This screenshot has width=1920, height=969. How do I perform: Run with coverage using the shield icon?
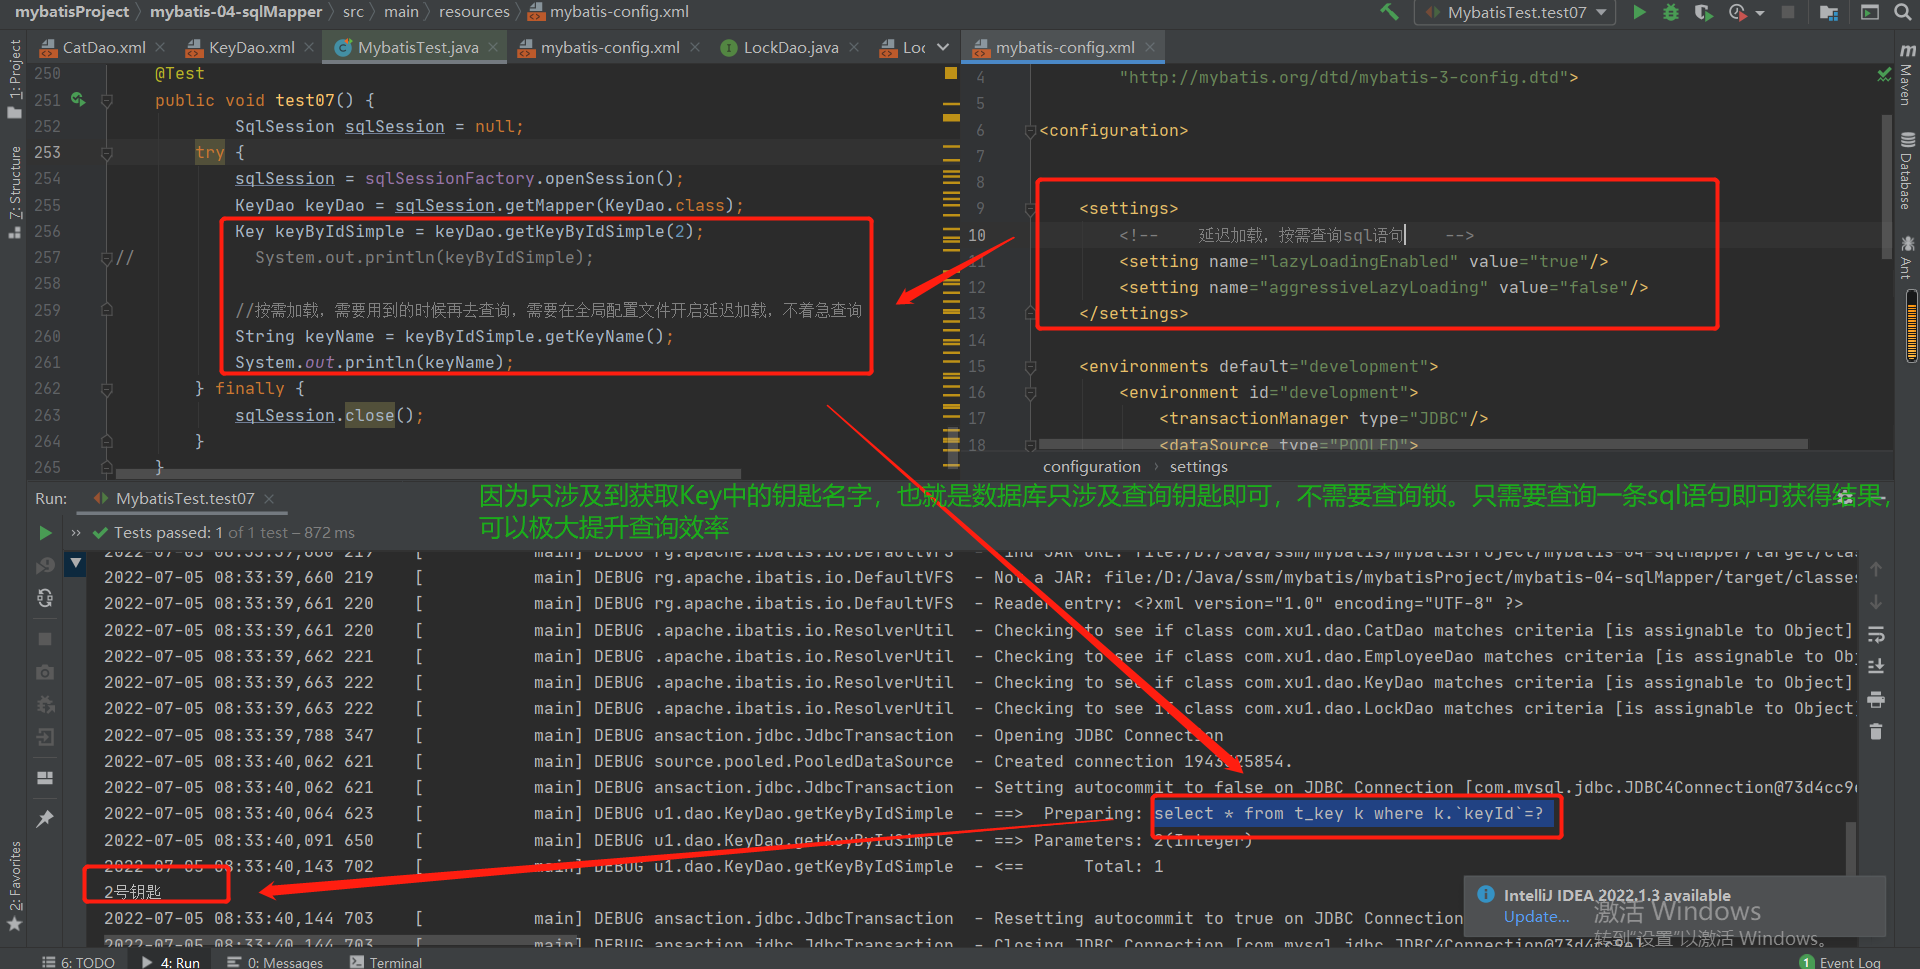pos(1703,12)
